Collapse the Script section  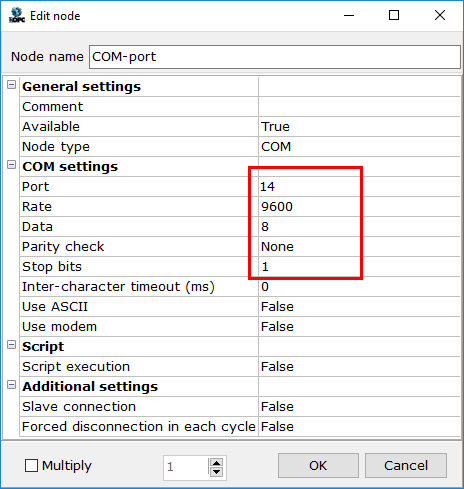pos(11,345)
